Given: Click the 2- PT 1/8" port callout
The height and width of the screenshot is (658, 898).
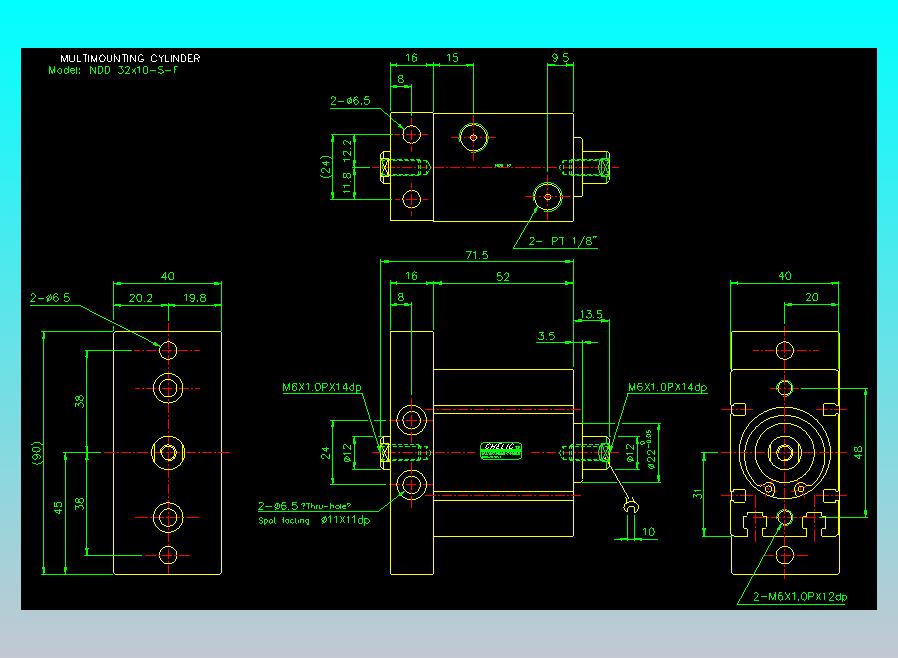Looking at the screenshot, I should pyautogui.click(x=562, y=241).
